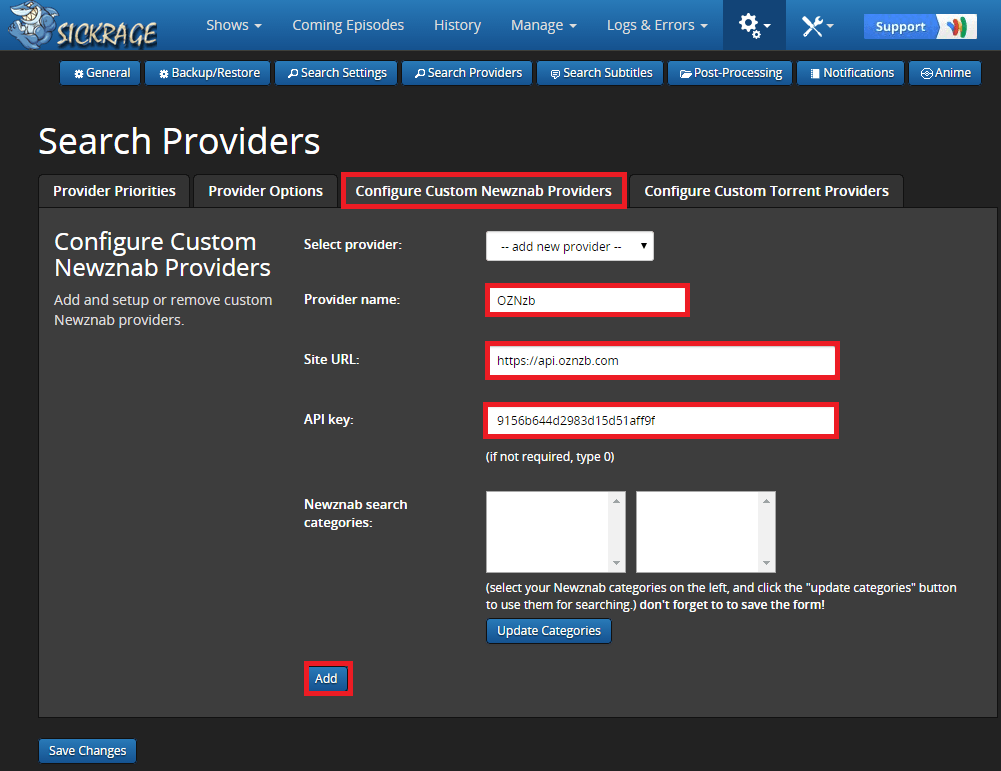This screenshot has width=1001, height=771.
Task: Click Save Changes at the bottom
Action: pos(87,751)
